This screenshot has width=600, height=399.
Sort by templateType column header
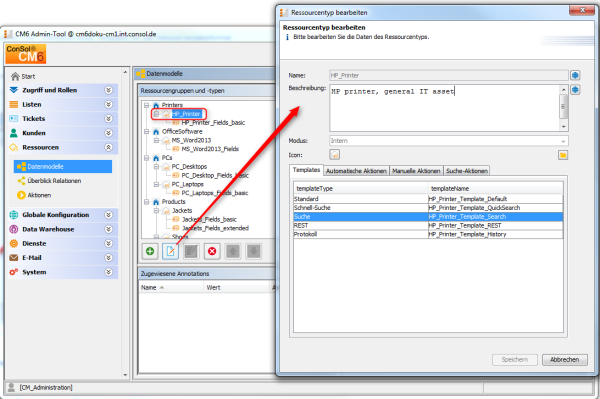pos(360,188)
